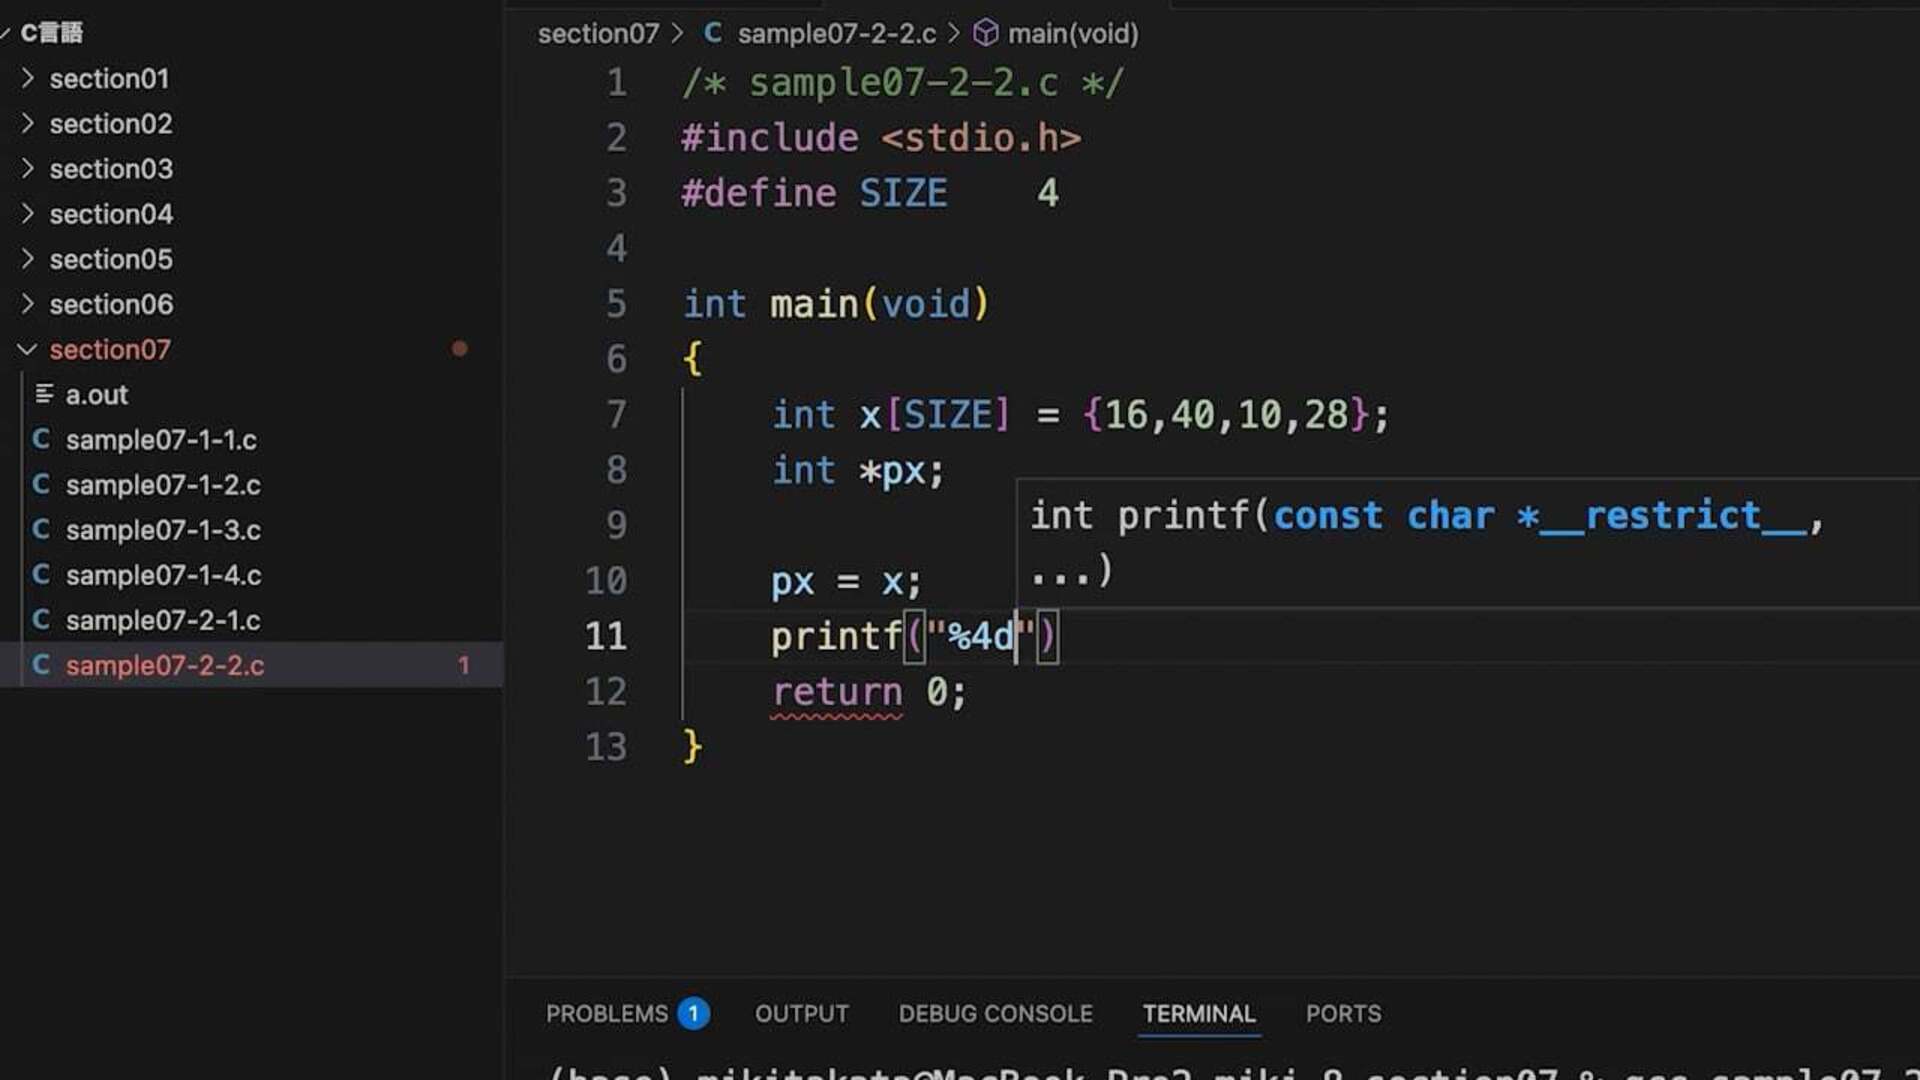Click C file icon of sample07-1-1.c
Viewport: 1920px width, 1080px height.
coord(41,439)
